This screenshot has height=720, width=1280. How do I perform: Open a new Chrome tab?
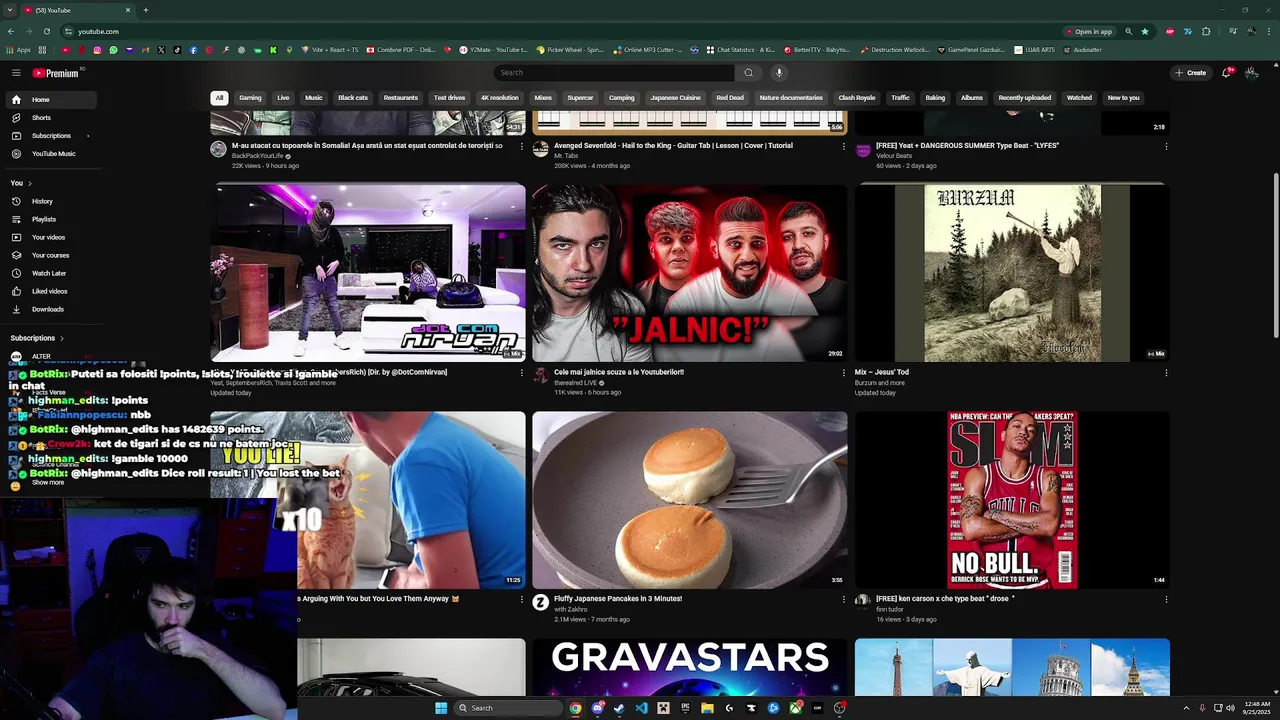pyautogui.click(x=146, y=10)
